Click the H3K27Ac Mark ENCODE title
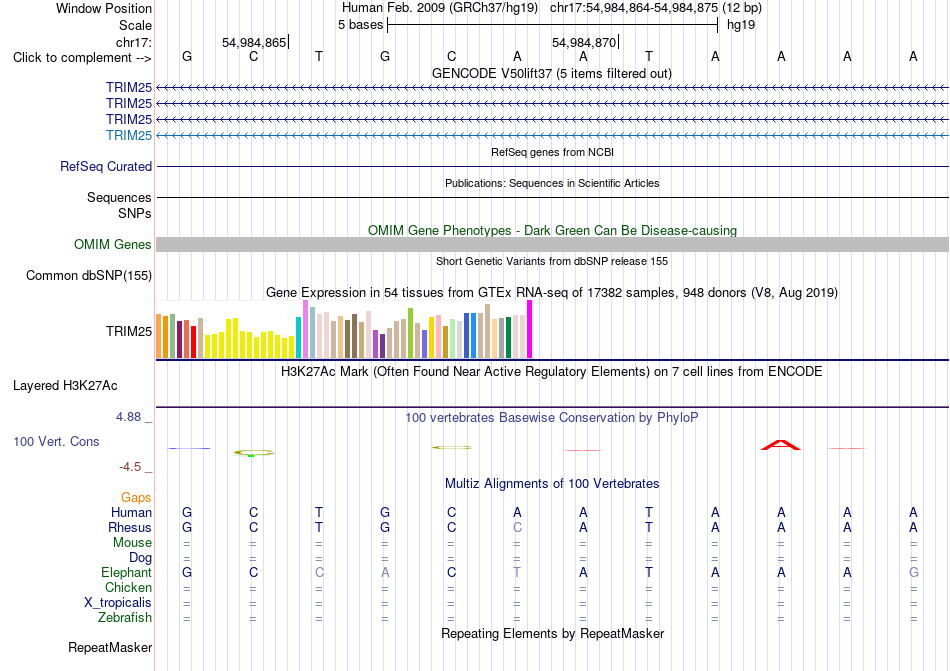This screenshot has width=950, height=671. click(552, 372)
